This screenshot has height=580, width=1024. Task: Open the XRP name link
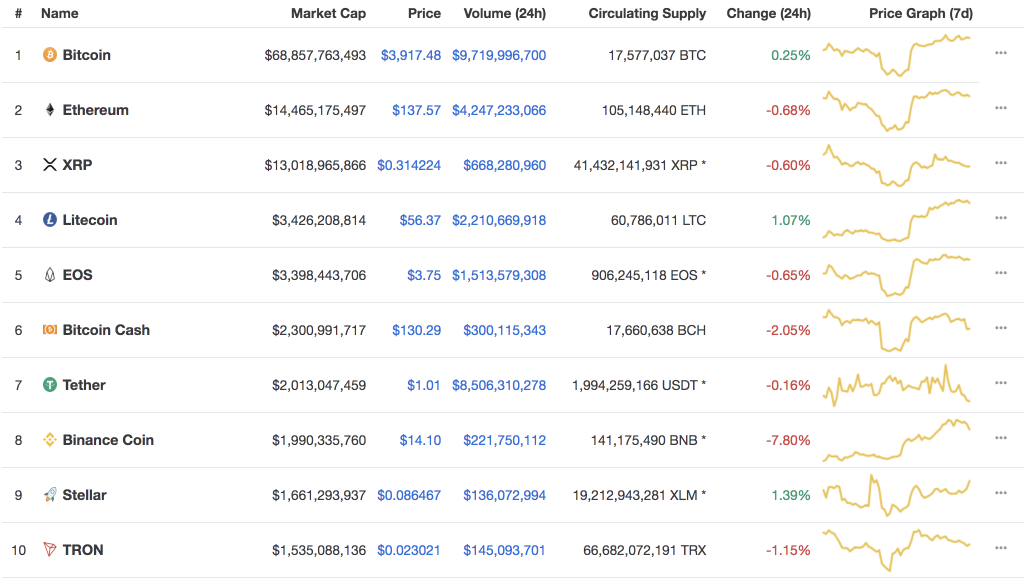pos(77,165)
